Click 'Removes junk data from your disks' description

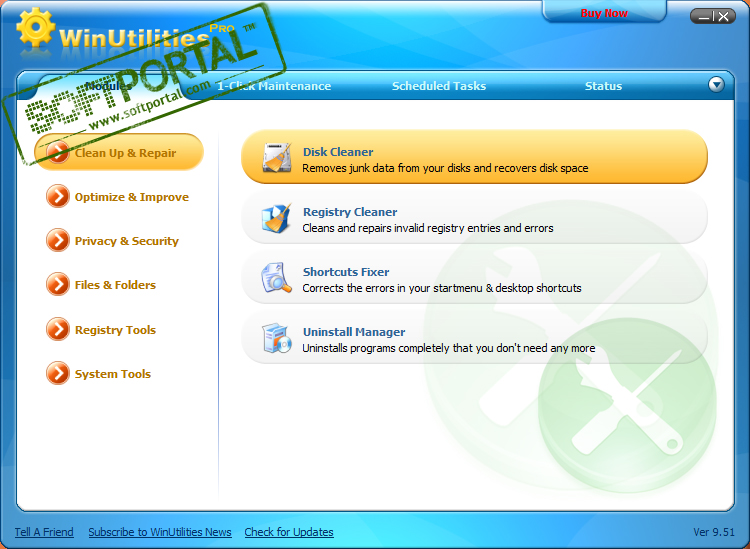pyautogui.click(x=445, y=168)
